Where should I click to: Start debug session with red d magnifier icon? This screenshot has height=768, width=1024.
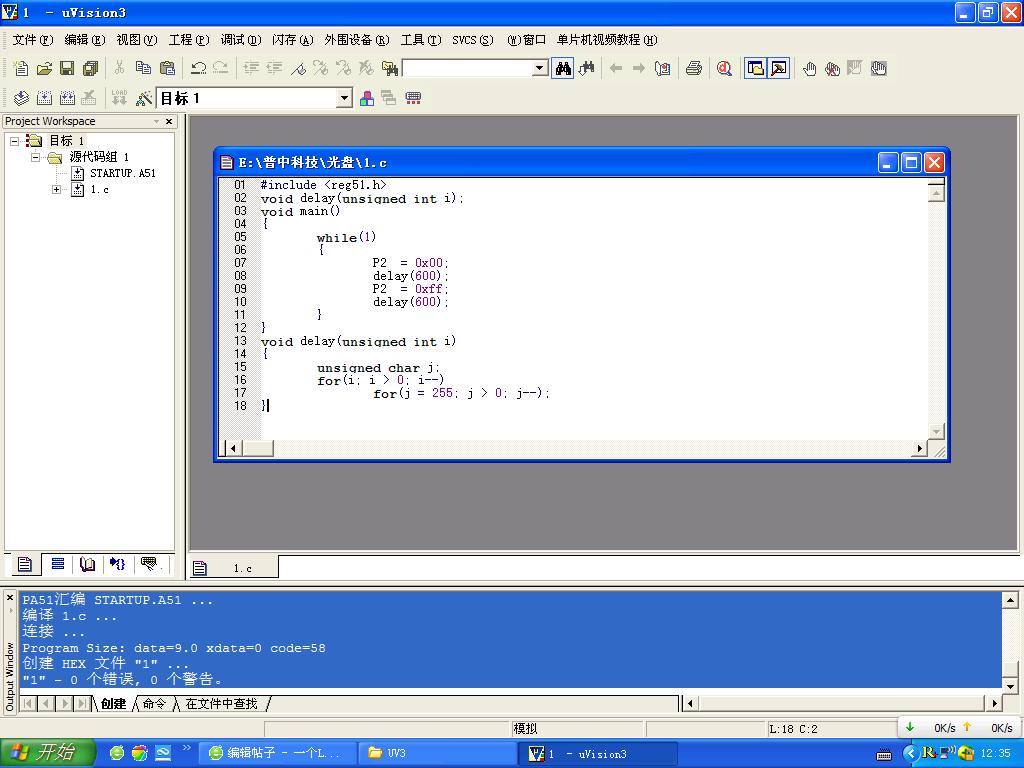click(x=724, y=68)
